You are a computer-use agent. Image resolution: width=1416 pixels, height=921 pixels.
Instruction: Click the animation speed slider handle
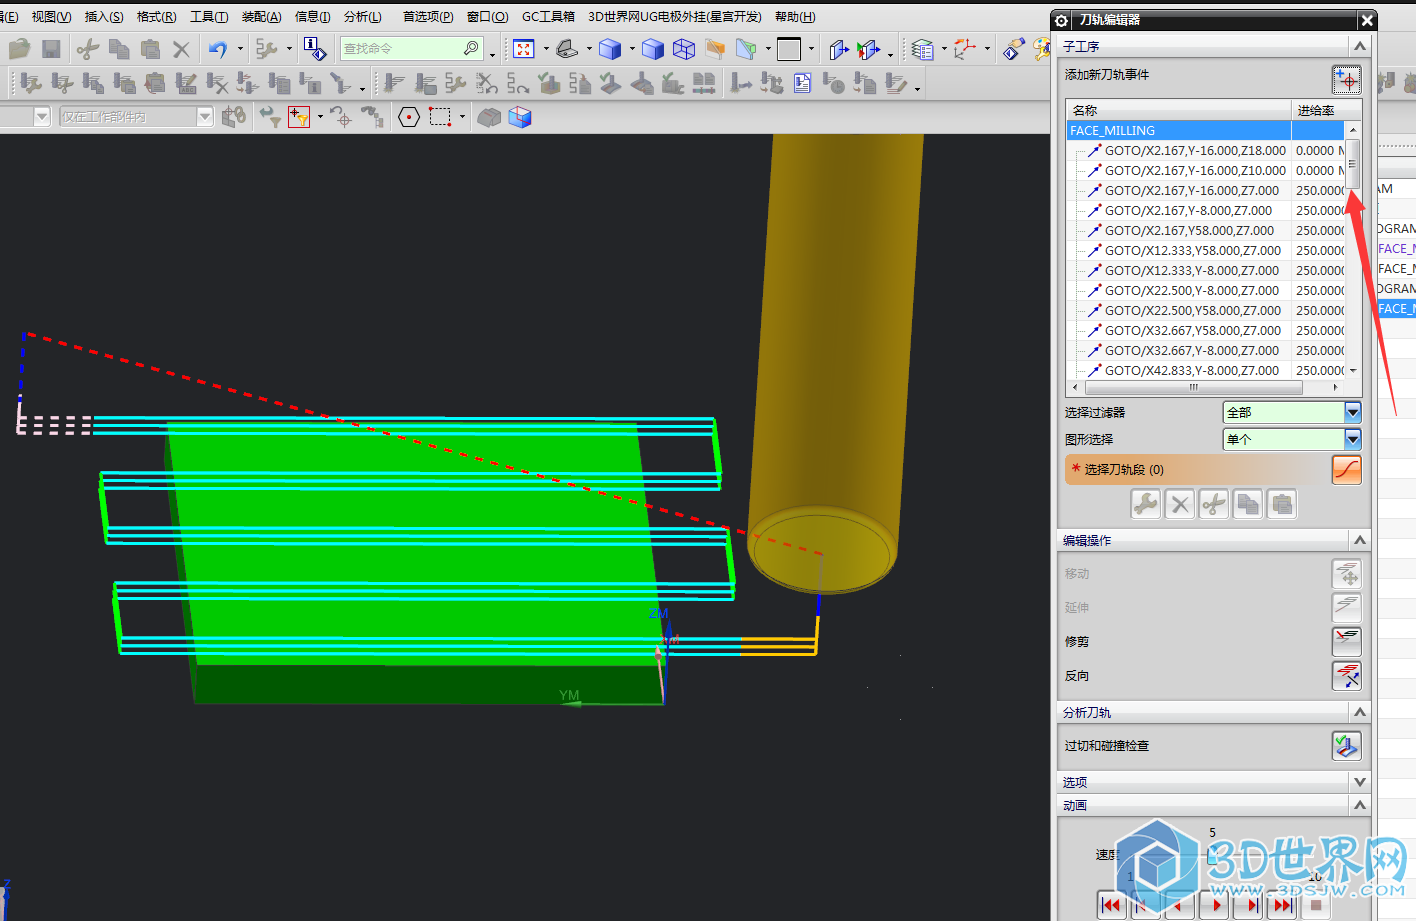click(x=1212, y=856)
